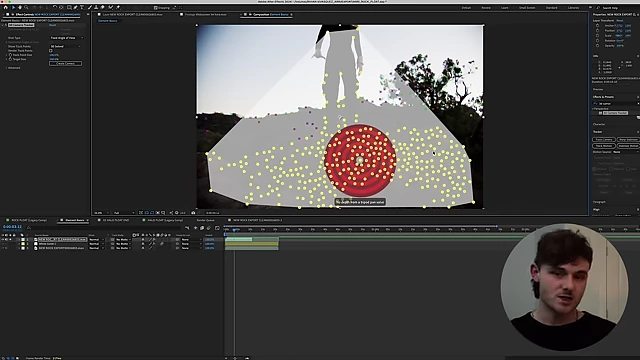This screenshot has width=640, height=360.
Task: Select White Solid 1 layer in timeline
Action: point(47,244)
